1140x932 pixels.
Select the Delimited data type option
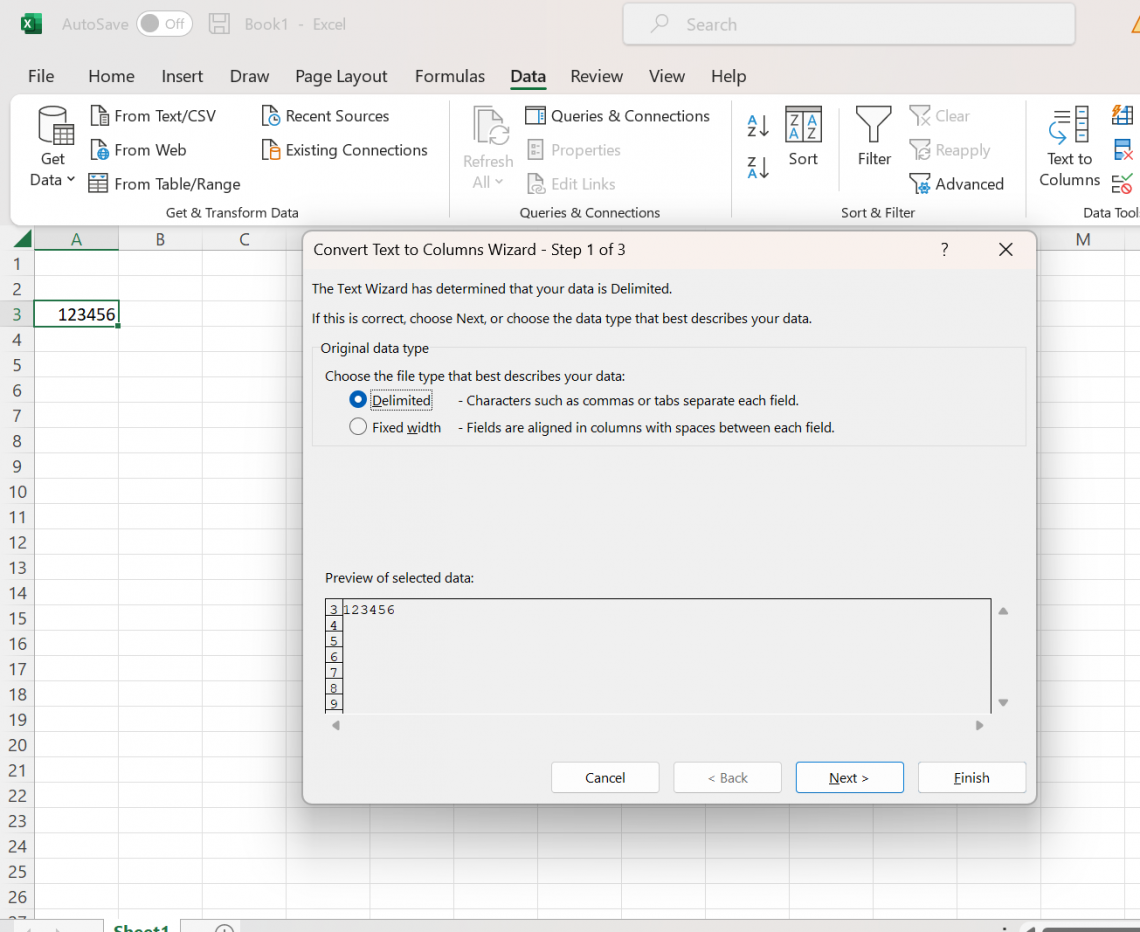pos(358,399)
